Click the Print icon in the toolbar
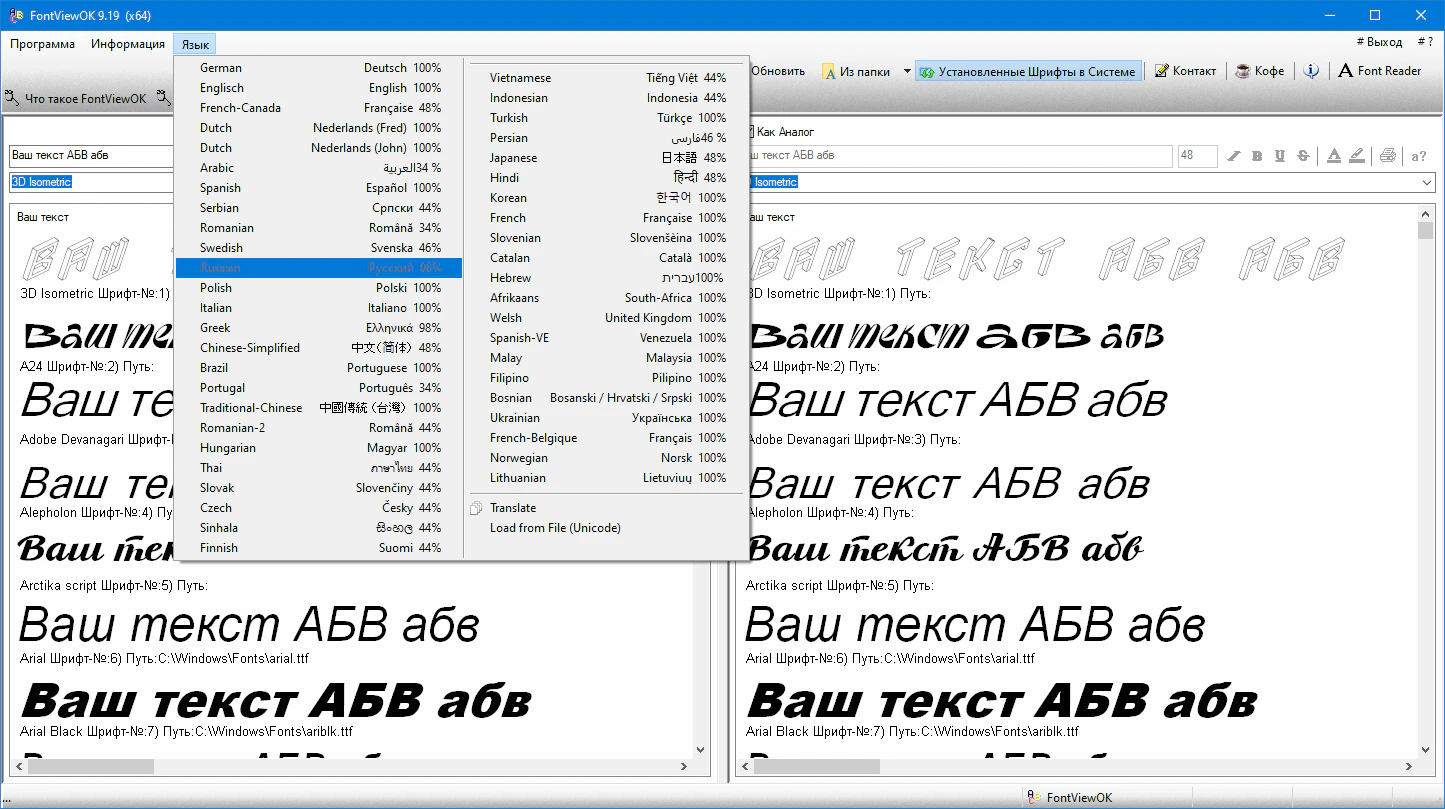Screen dimensions: 1445x809 pyautogui.click(x=1388, y=156)
